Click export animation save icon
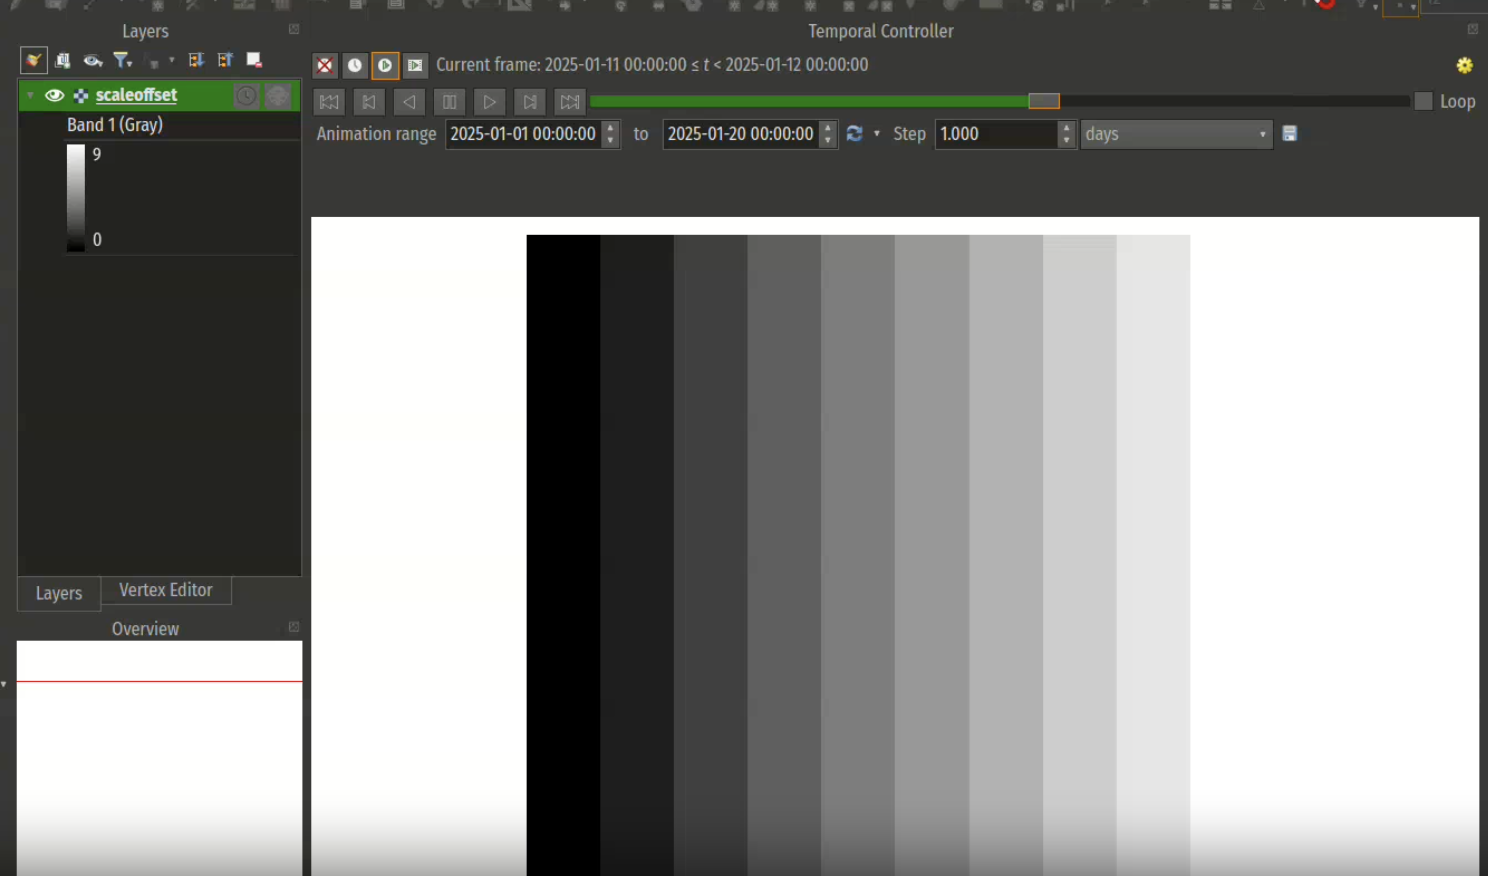The height and width of the screenshot is (876, 1488). click(x=1290, y=134)
